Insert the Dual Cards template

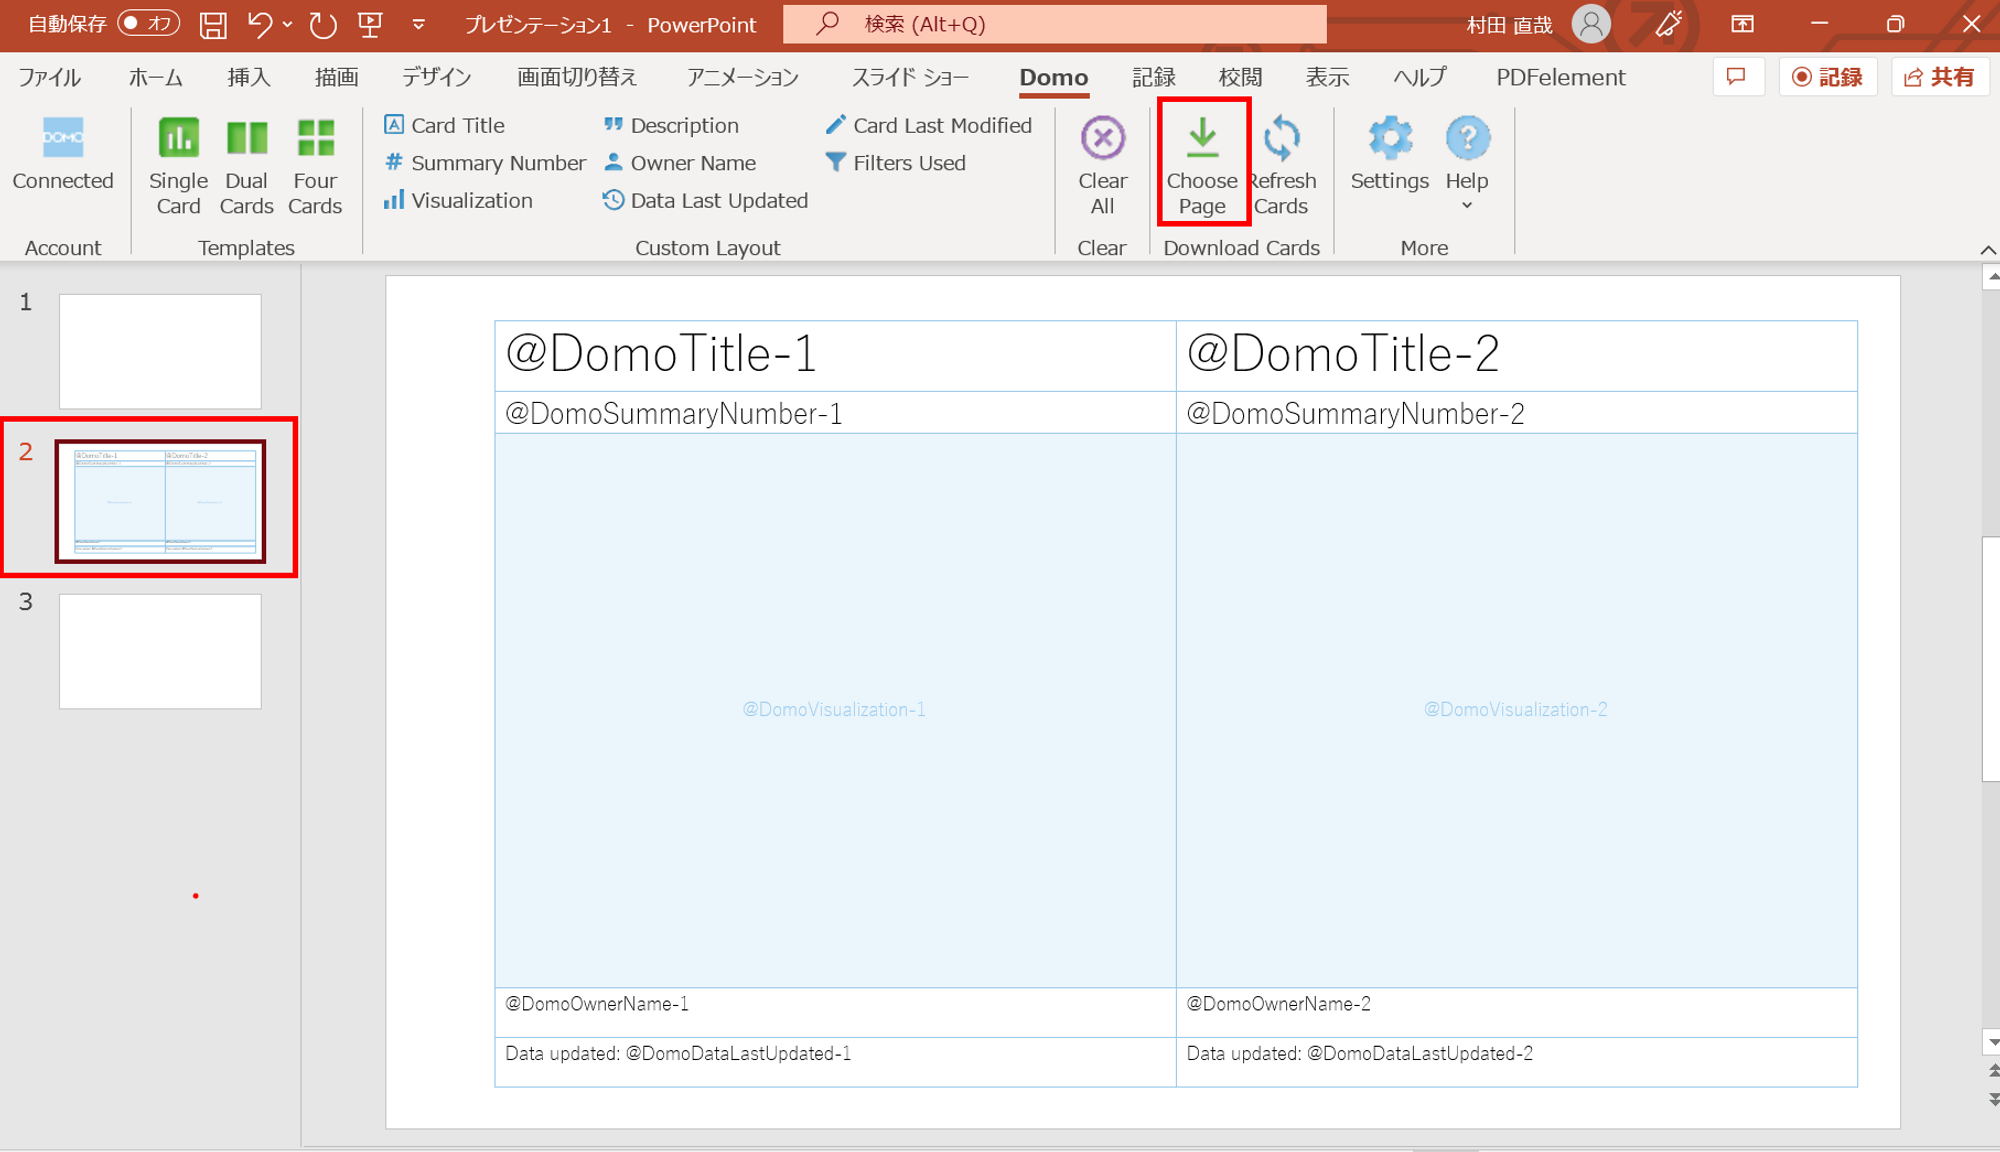click(246, 166)
